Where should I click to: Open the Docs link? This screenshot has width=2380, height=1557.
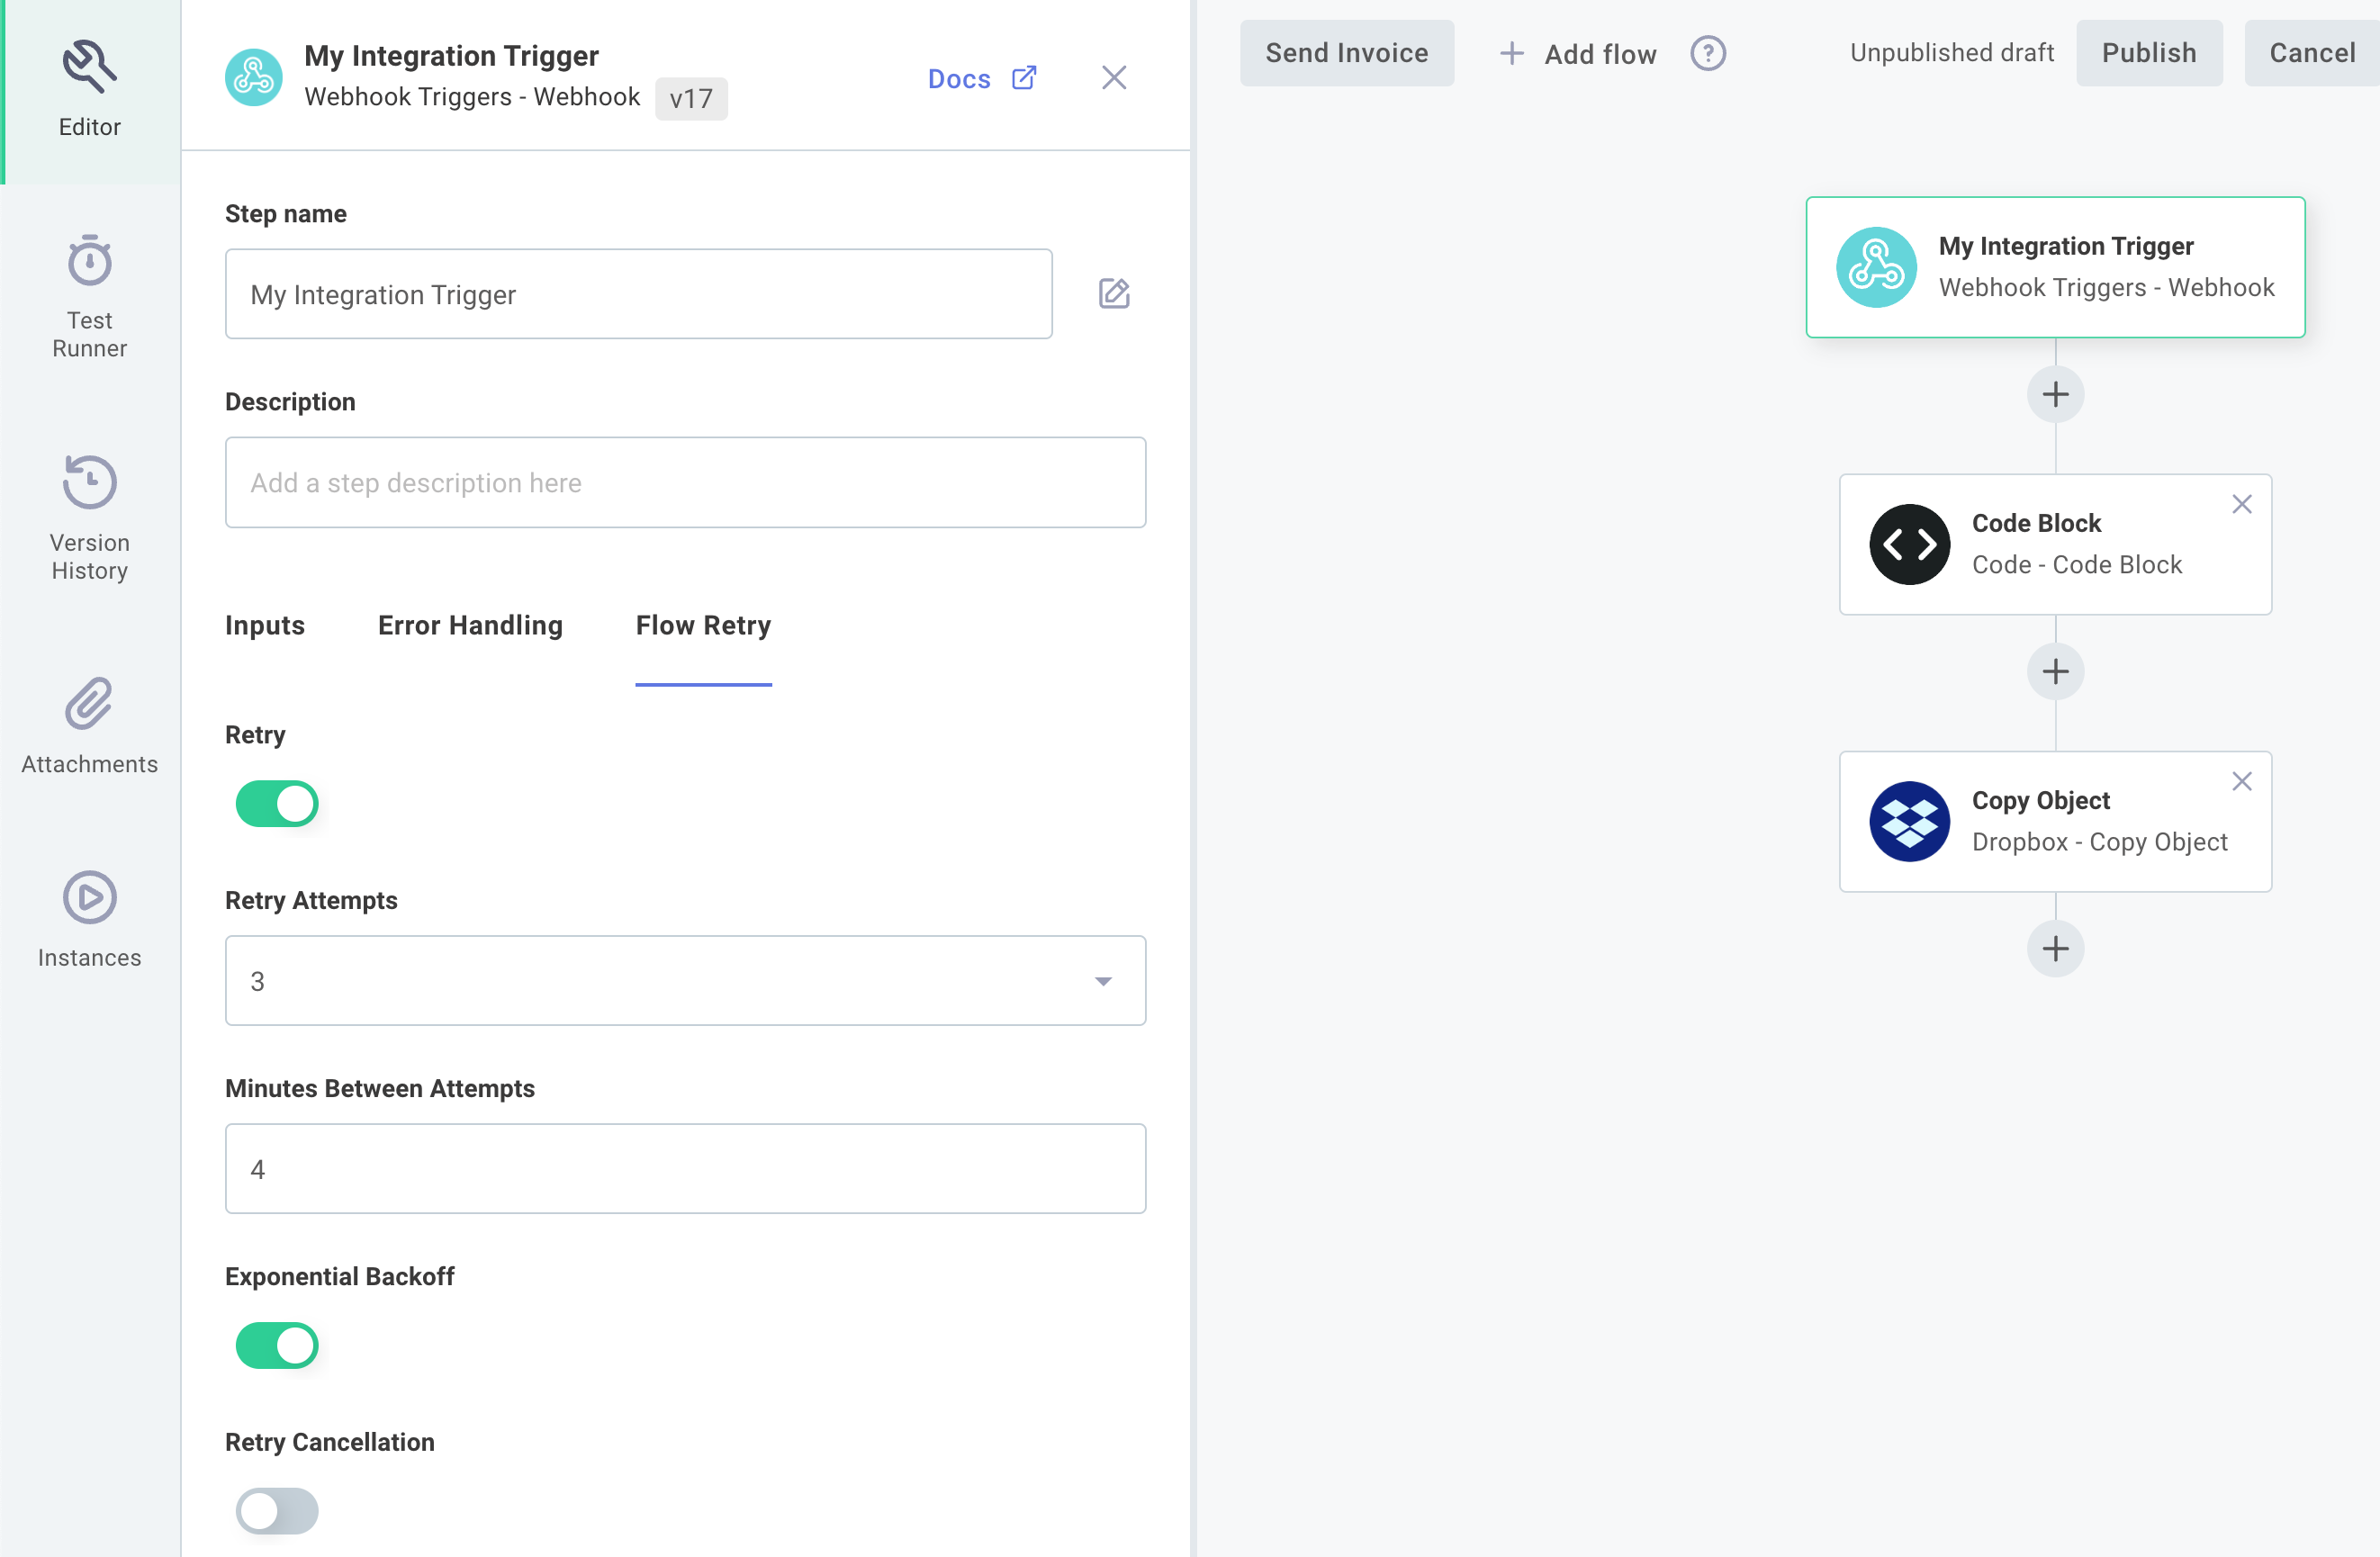(980, 78)
